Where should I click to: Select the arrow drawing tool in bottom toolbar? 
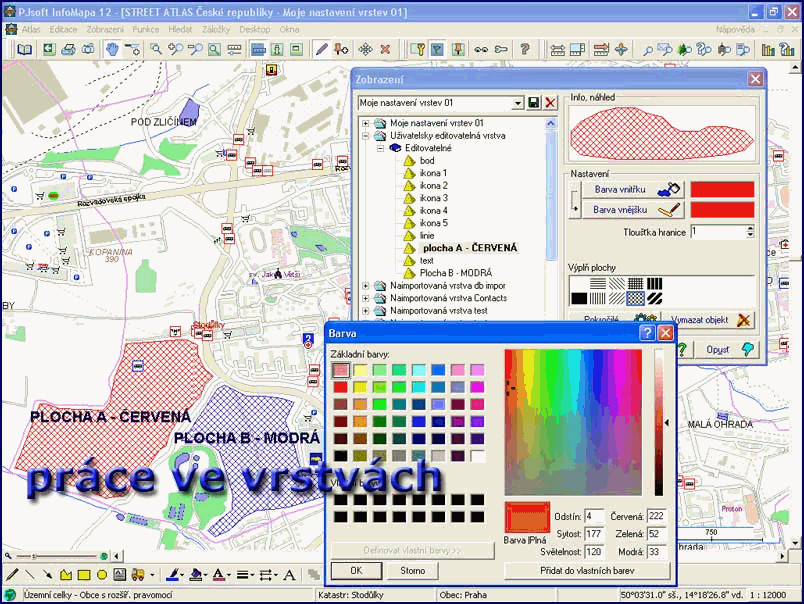tap(48, 575)
